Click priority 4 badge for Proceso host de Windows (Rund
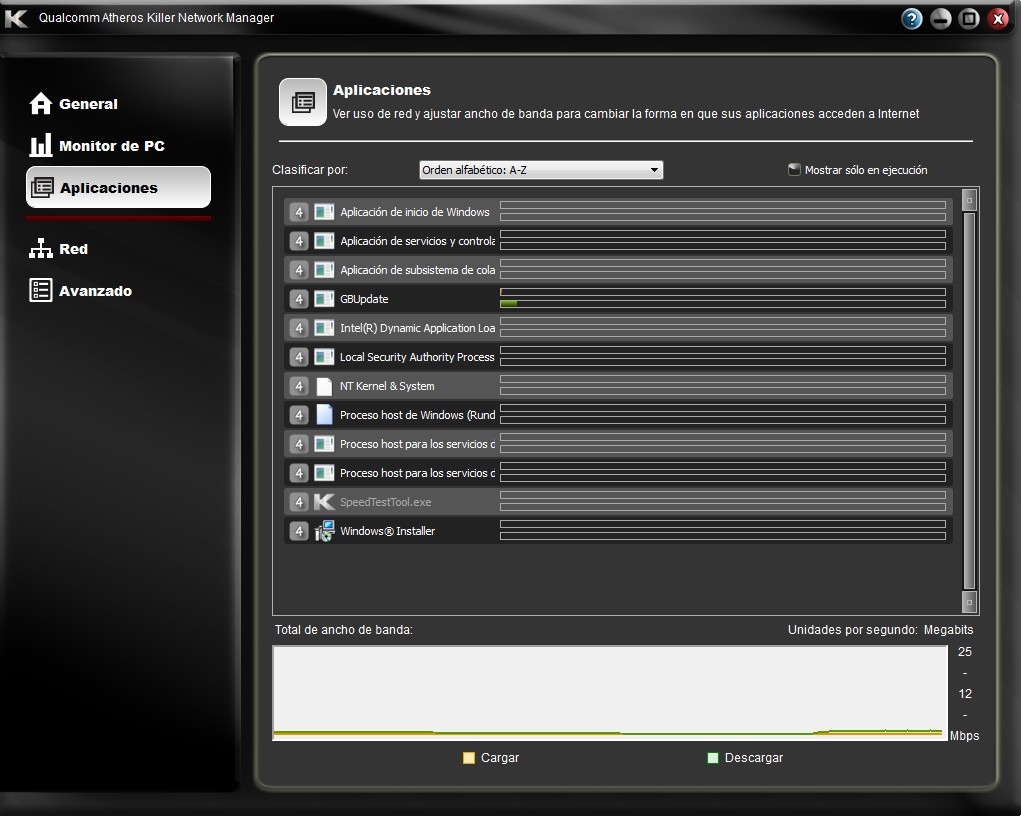This screenshot has height=818, width=1021. pyautogui.click(x=299, y=415)
